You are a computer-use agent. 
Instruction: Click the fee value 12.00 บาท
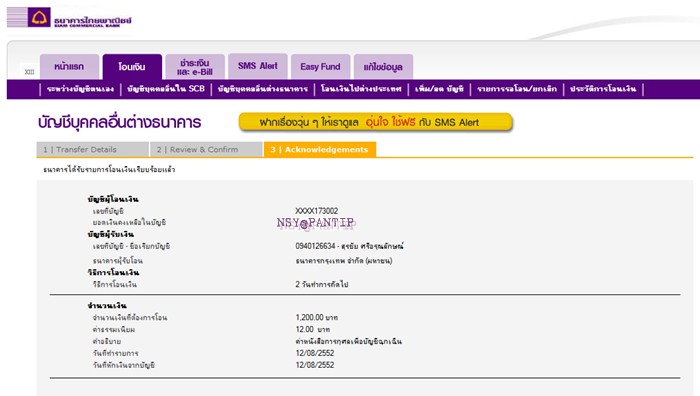312,329
